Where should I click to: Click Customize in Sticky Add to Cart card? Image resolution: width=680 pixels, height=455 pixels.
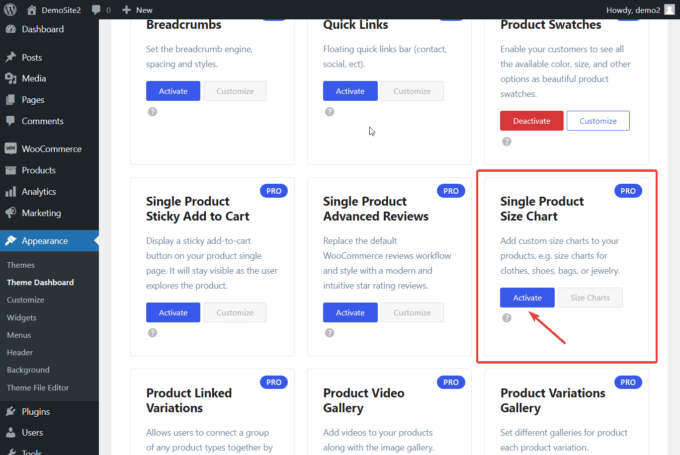click(235, 313)
